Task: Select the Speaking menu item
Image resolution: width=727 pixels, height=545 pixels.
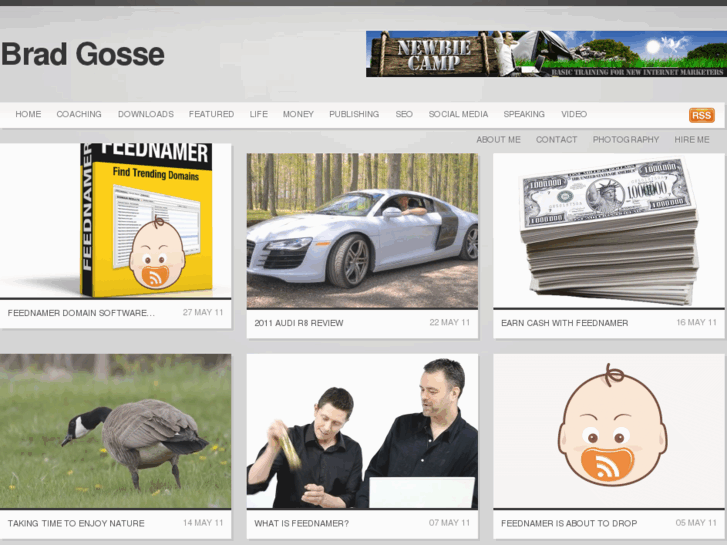Action: 524,114
